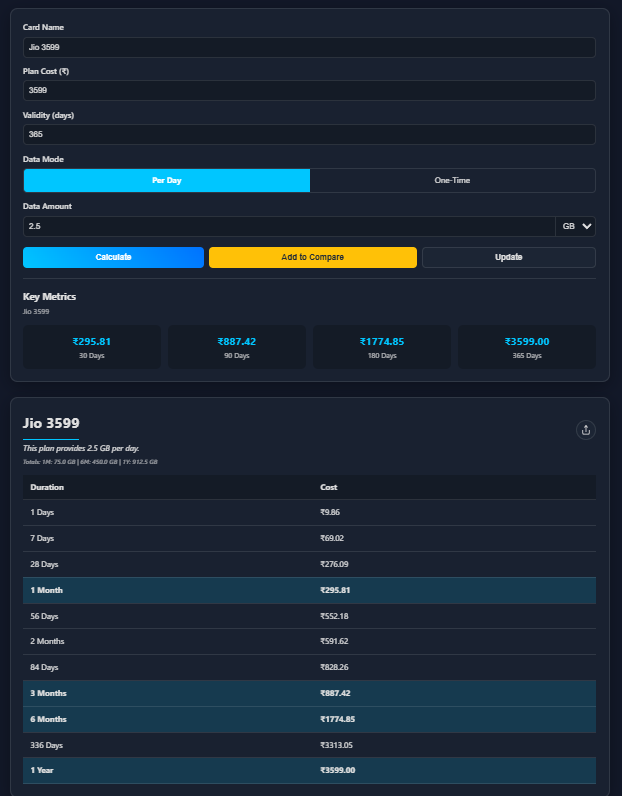The image size is (622, 796).
Task: Click the 84 Days row label
Action: click(44, 668)
